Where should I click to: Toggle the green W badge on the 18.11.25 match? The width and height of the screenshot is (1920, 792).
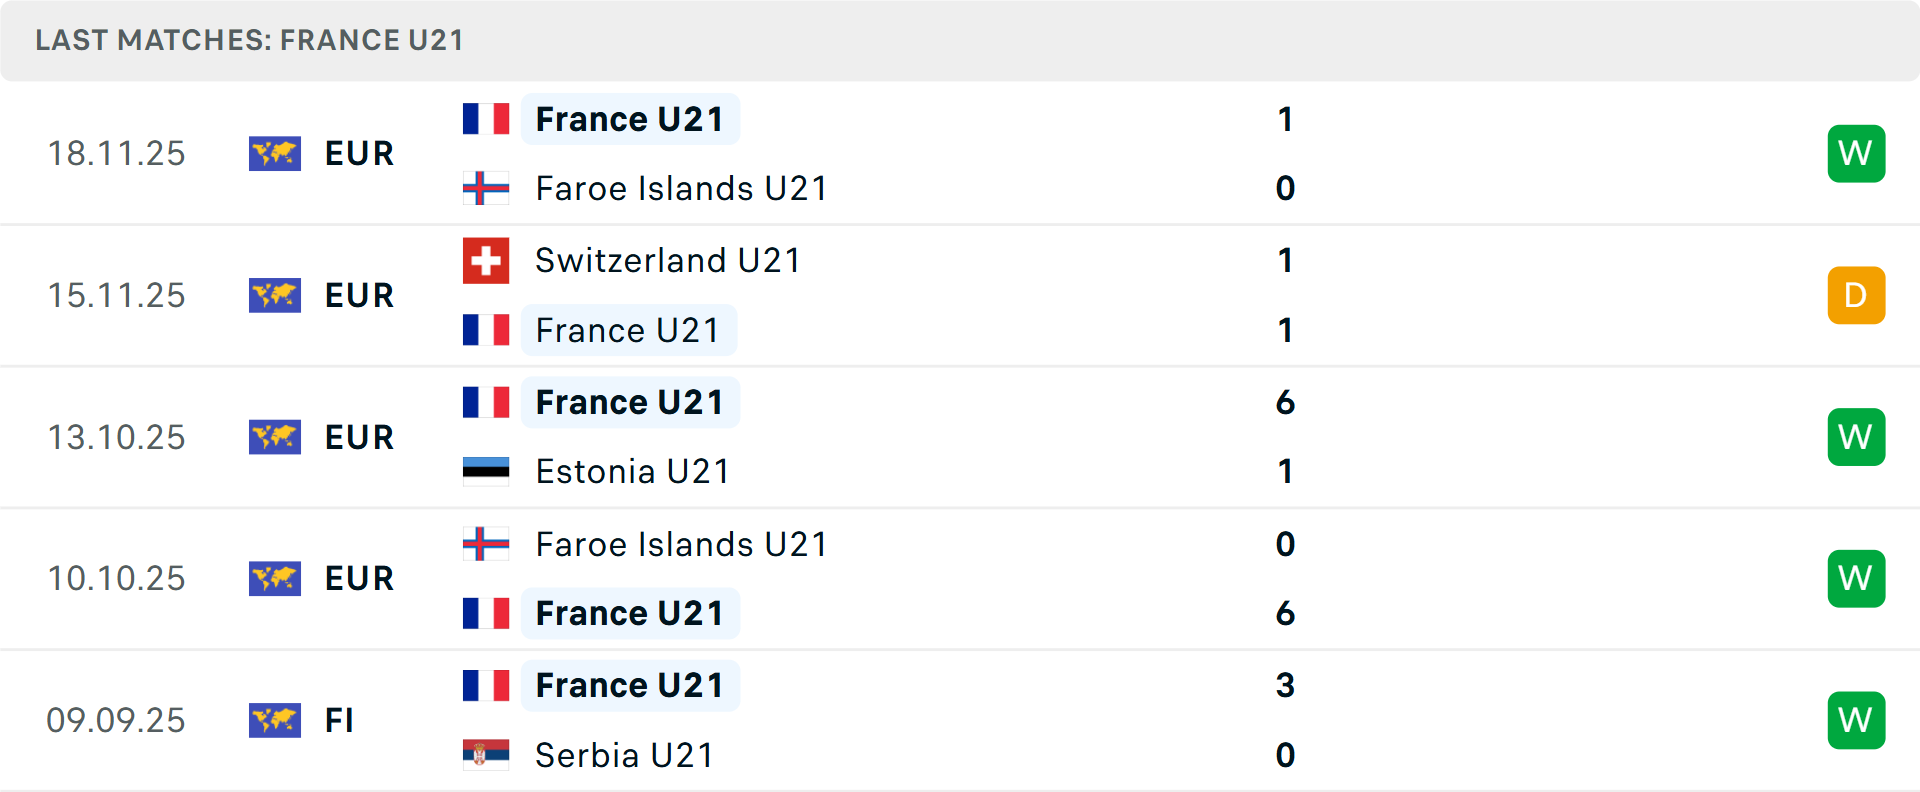[x=1856, y=153]
